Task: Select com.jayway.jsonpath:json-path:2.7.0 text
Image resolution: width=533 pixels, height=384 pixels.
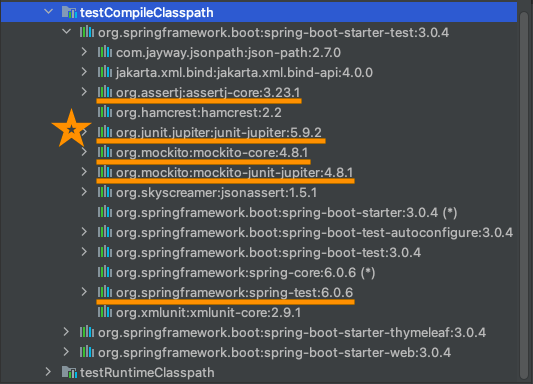Action: click(x=228, y=53)
